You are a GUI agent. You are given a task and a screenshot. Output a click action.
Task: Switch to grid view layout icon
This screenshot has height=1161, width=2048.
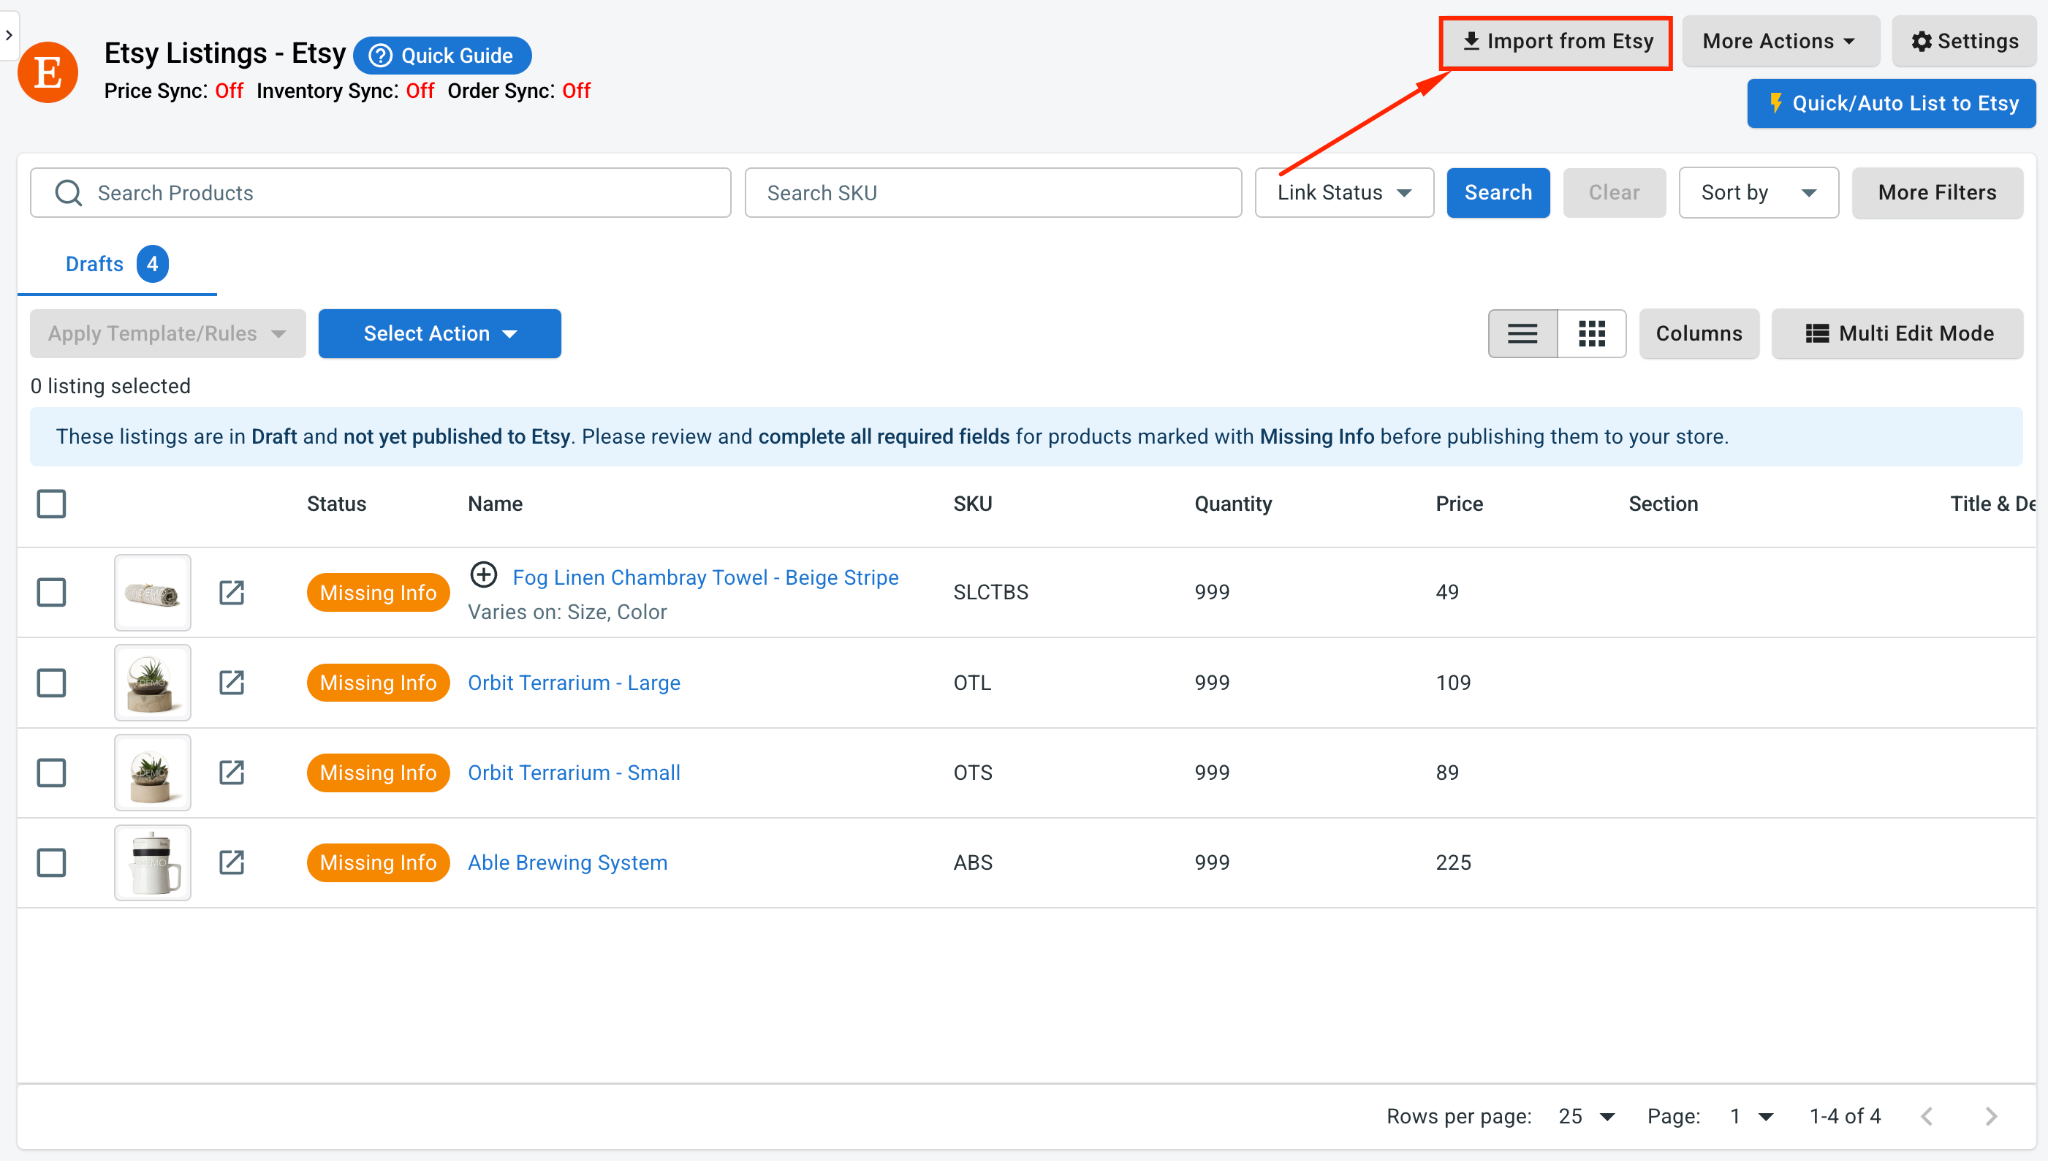[x=1591, y=334]
